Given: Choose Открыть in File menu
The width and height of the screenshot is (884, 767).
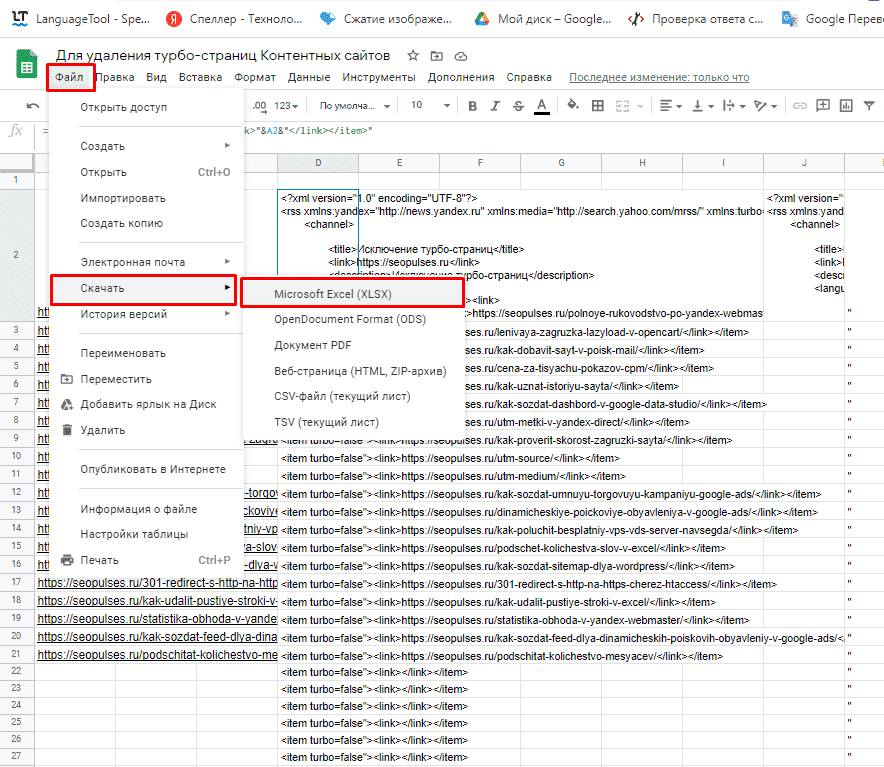Looking at the screenshot, I should pyautogui.click(x=147, y=172).
